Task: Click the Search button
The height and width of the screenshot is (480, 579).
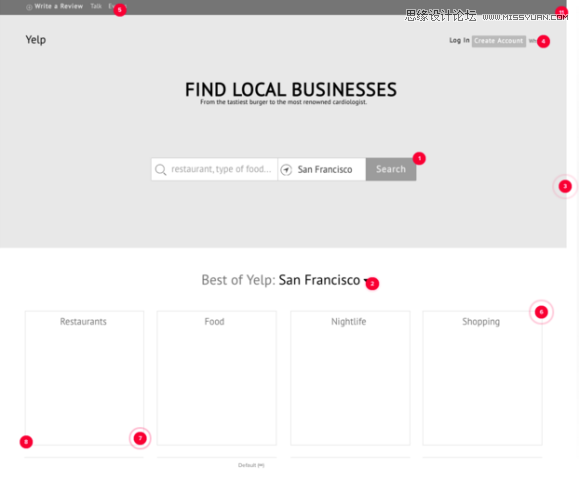Action: click(x=391, y=169)
